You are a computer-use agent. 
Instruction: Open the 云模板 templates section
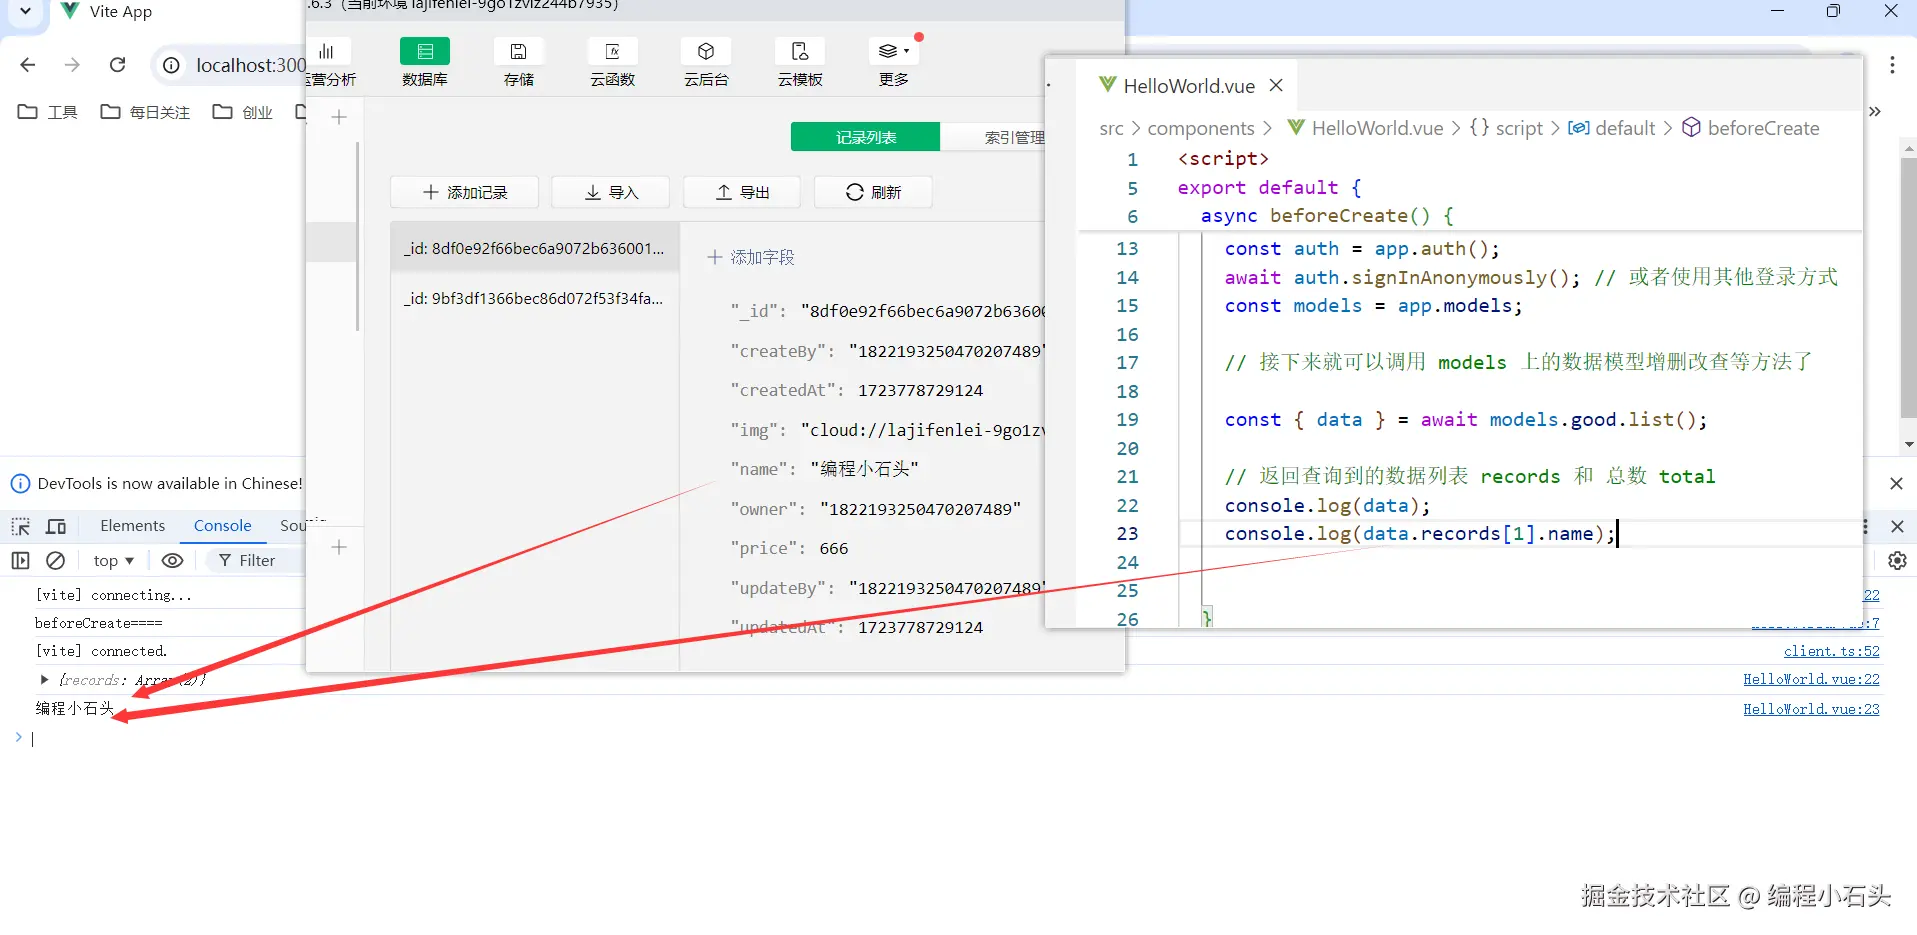click(800, 63)
